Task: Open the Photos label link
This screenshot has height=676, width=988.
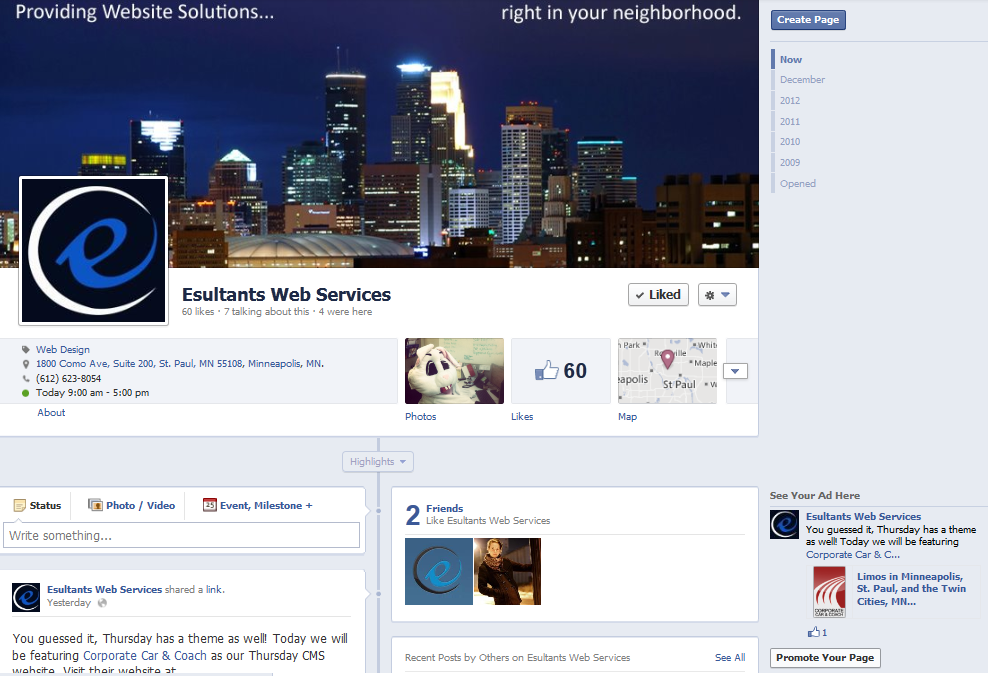Action: coord(420,416)
